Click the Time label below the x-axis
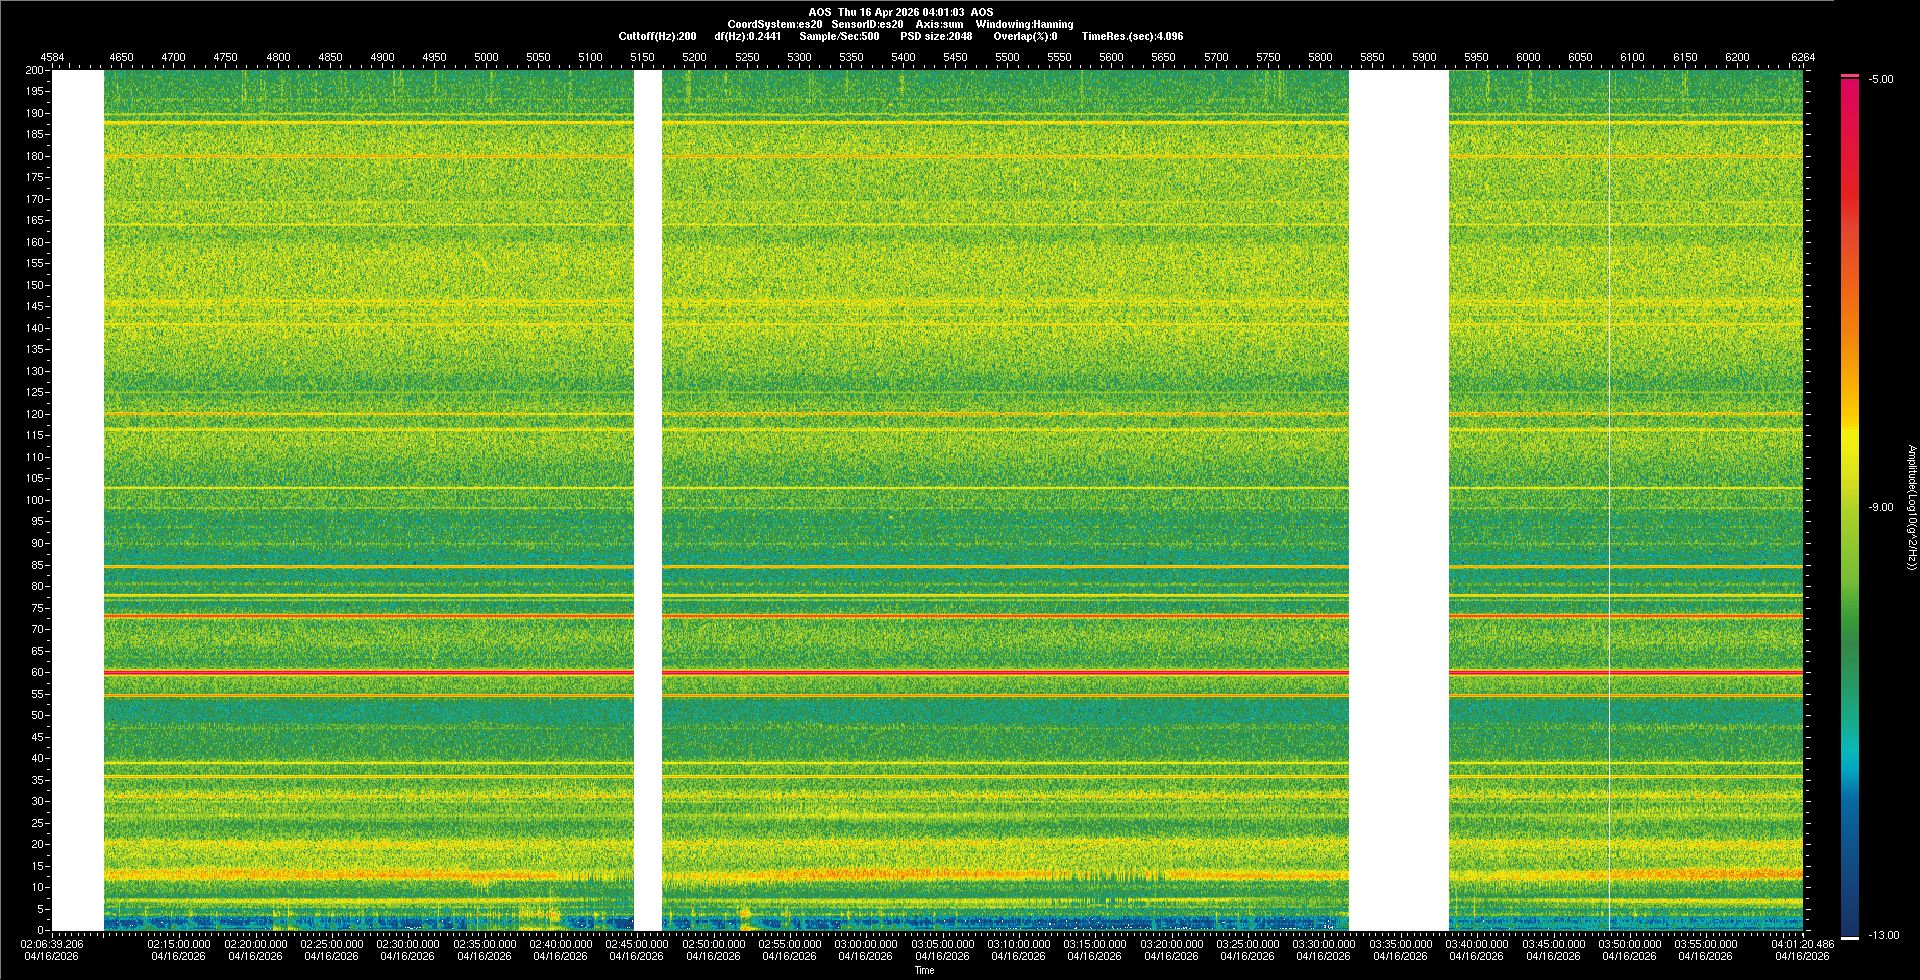The width and height of the screenshot is (1920, 980). [924, 970]
